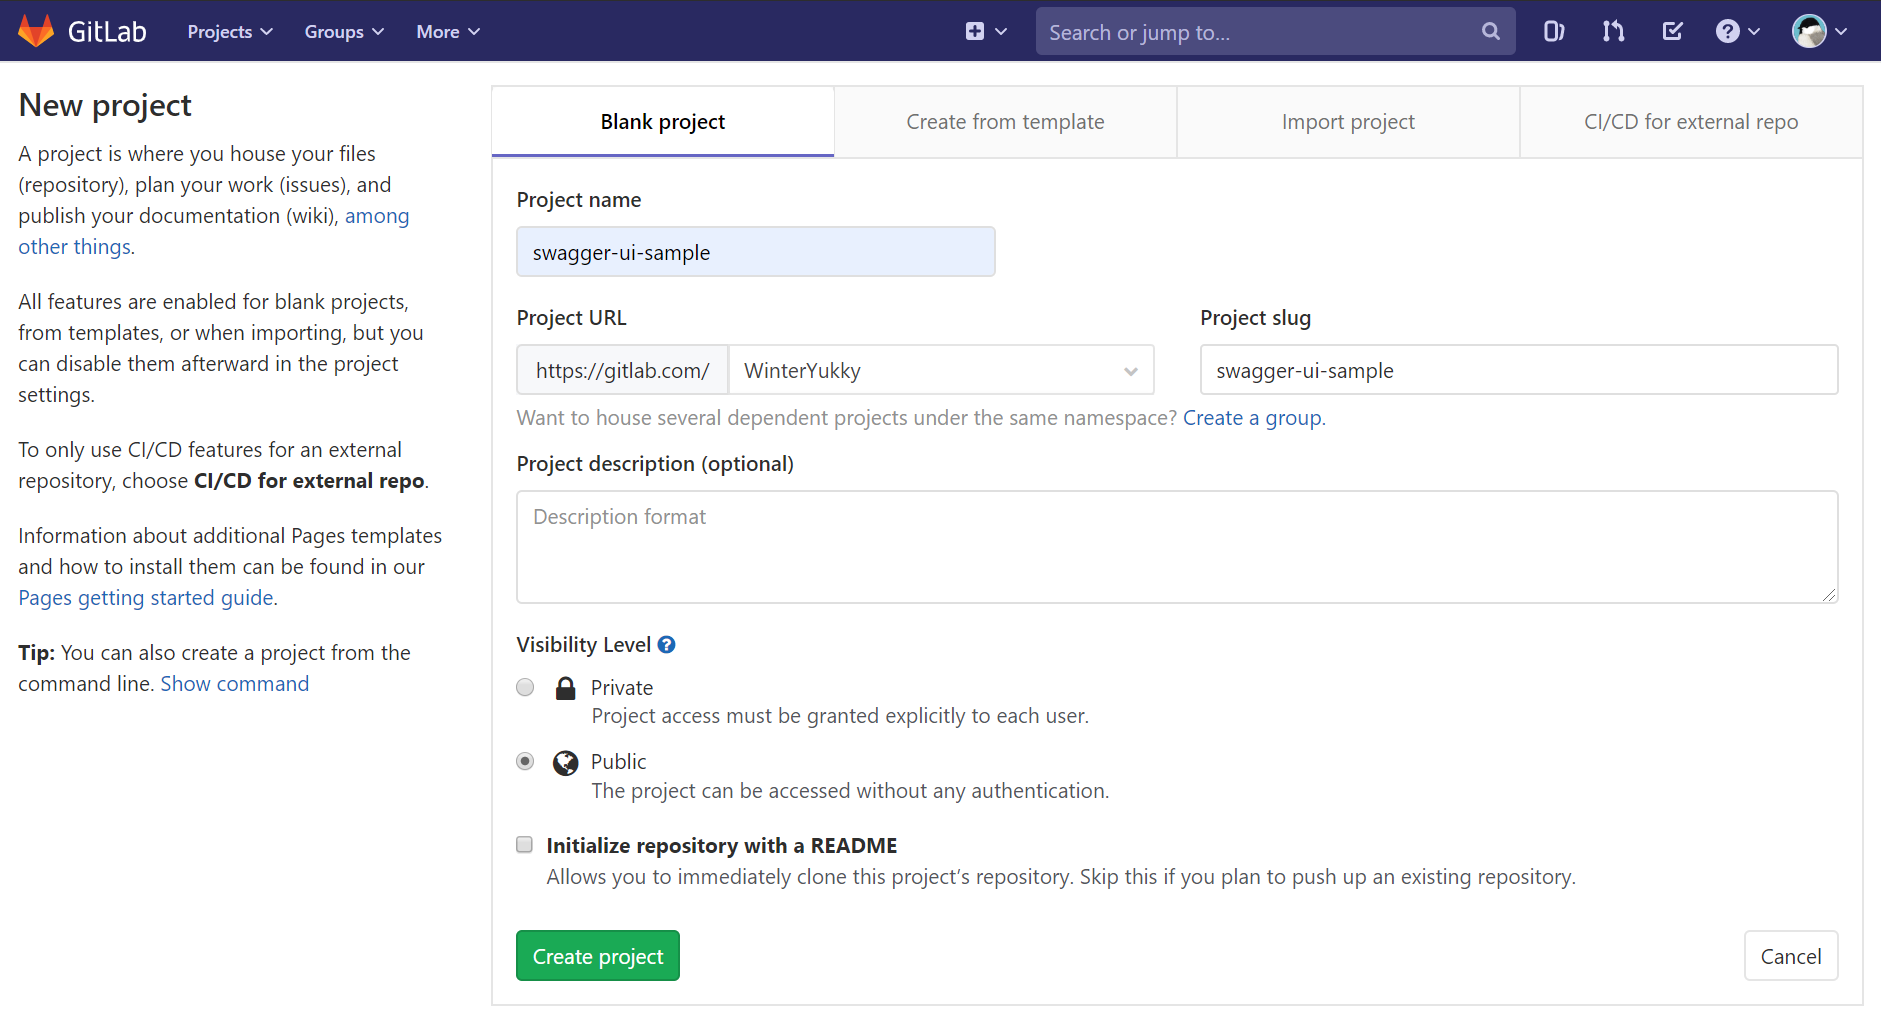Switch to the Import project tab
Screen dimensions: 1881x1035
[x=1348, y=121]
